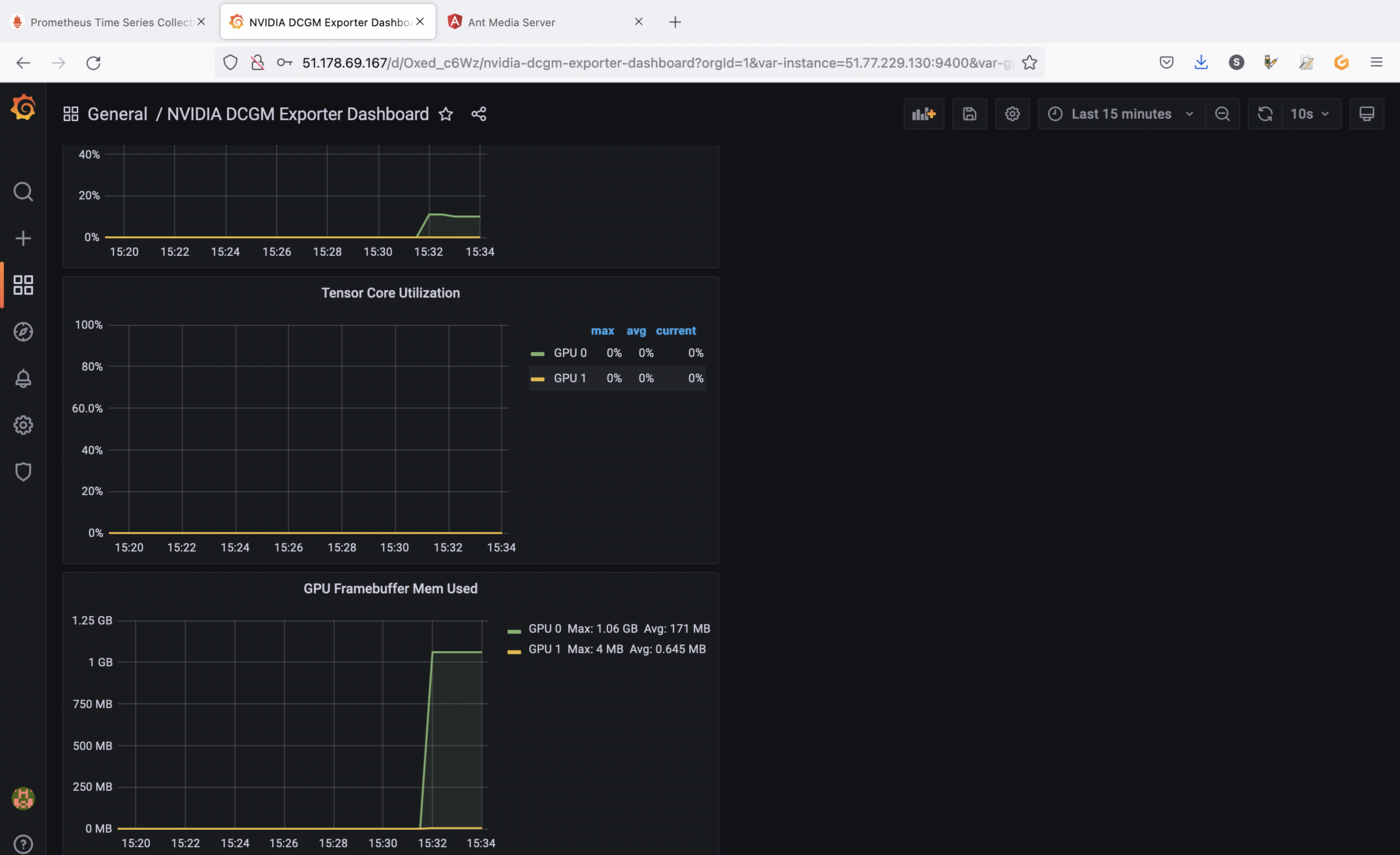
Task: Expand the browser menu
Action: tap(1377, 62)
